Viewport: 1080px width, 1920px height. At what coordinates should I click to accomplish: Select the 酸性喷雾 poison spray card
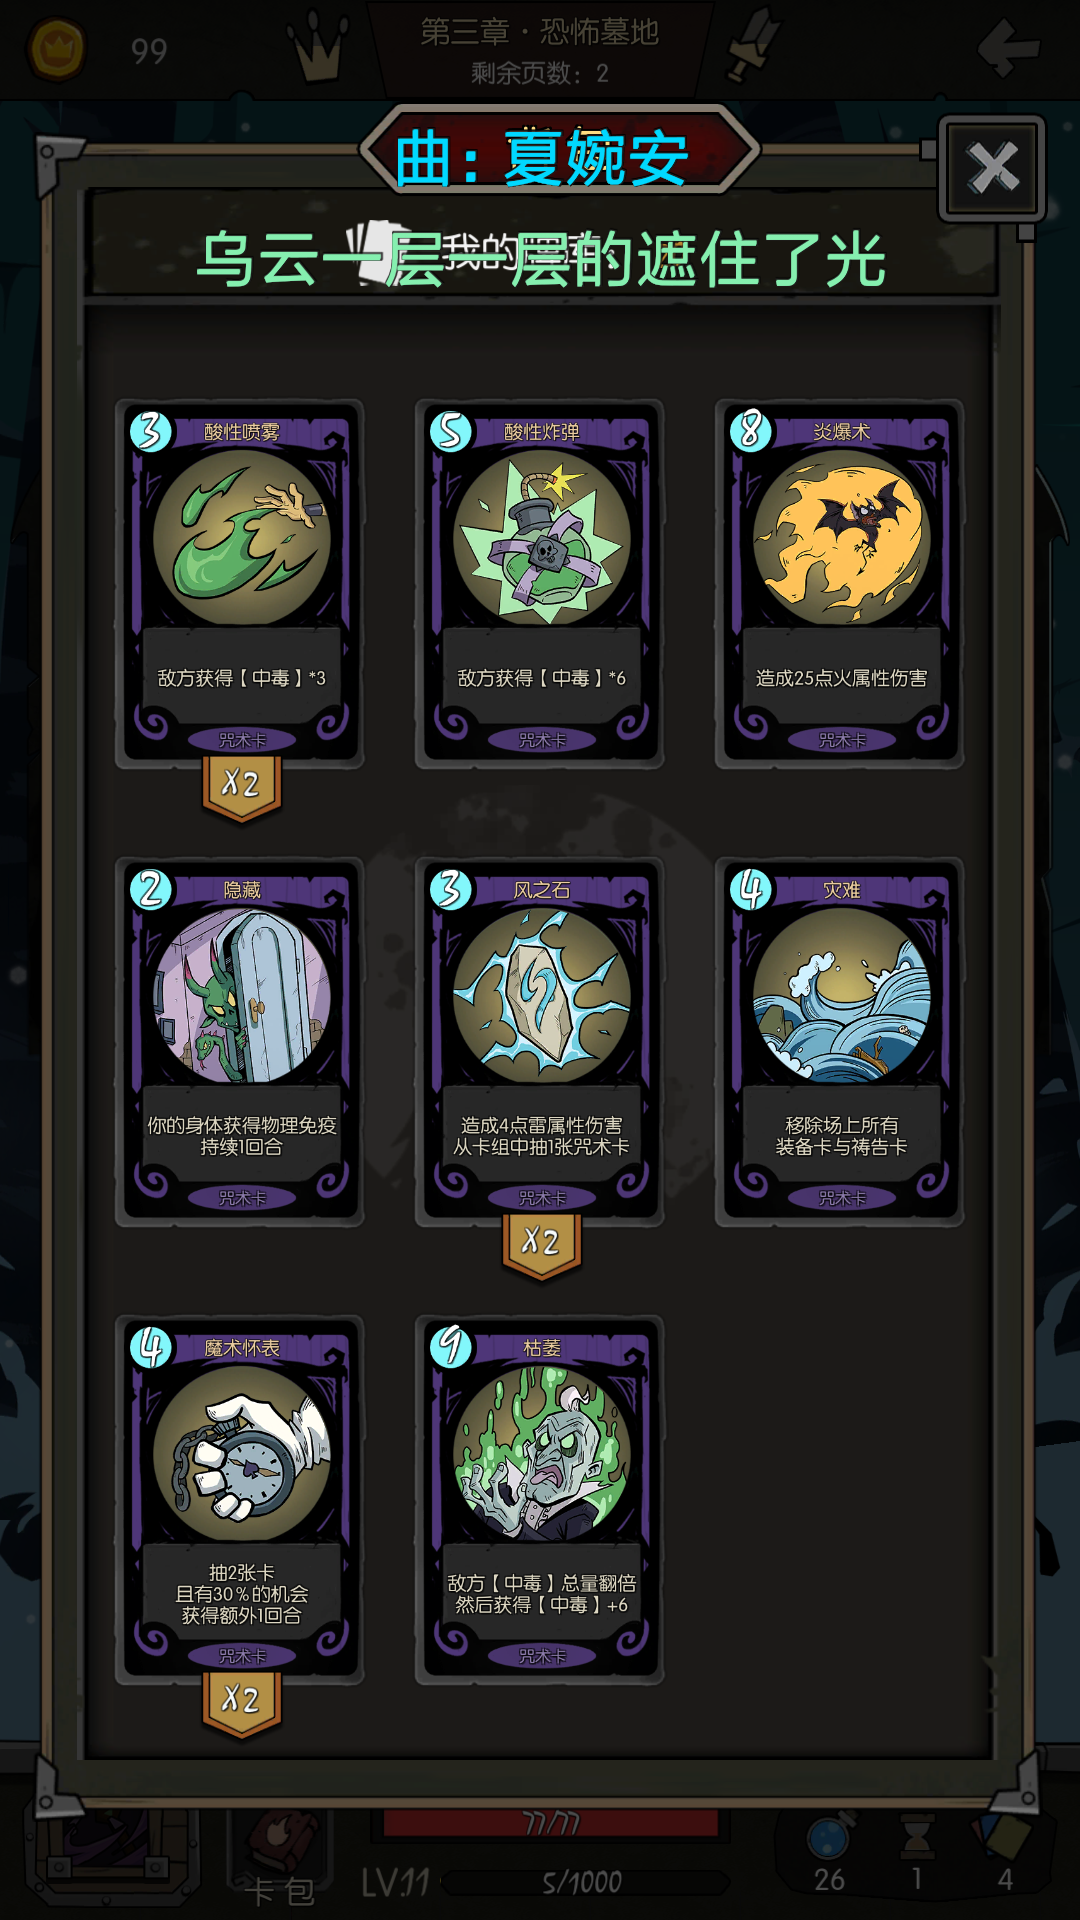tap(240, 585)
